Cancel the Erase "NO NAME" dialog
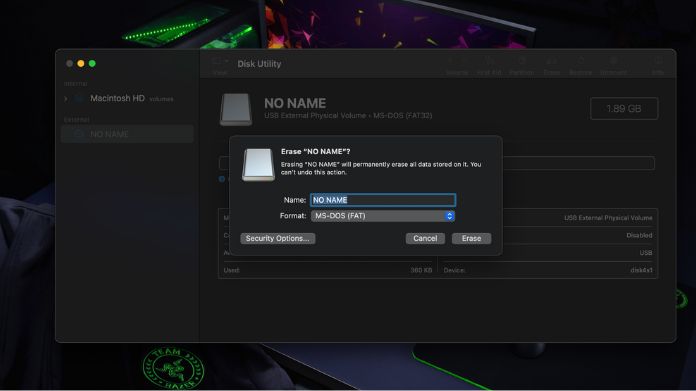The image size is (696, 391). (425, 238)
